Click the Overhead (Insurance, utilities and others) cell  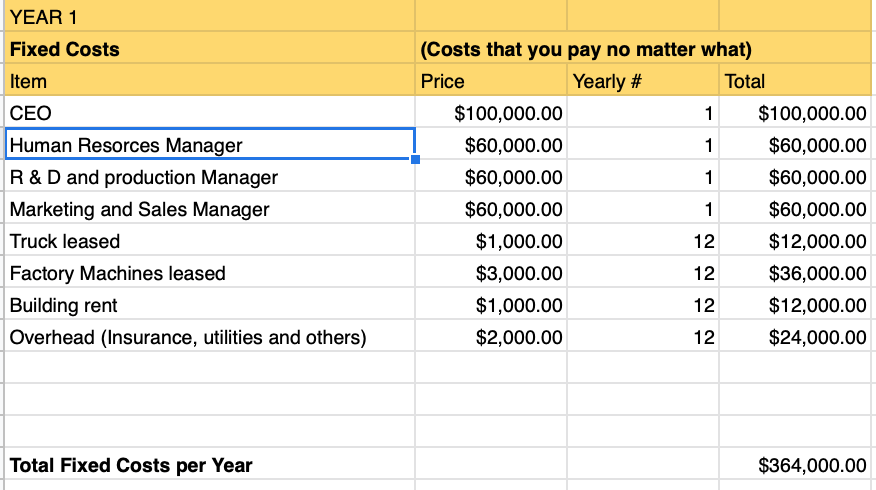tap(210, 336)
